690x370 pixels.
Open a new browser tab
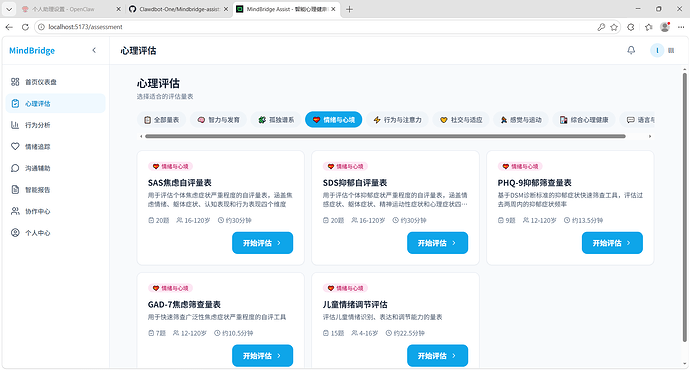click(x=349, y=9)
